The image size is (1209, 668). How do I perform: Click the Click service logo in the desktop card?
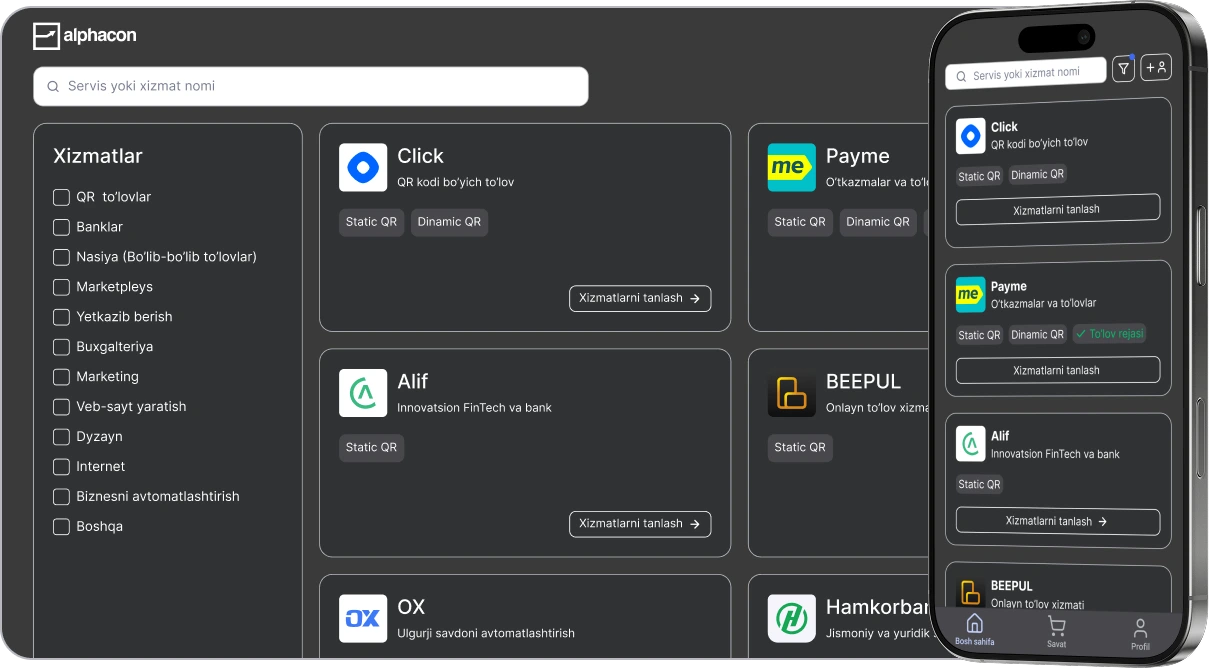coord(363,167)
